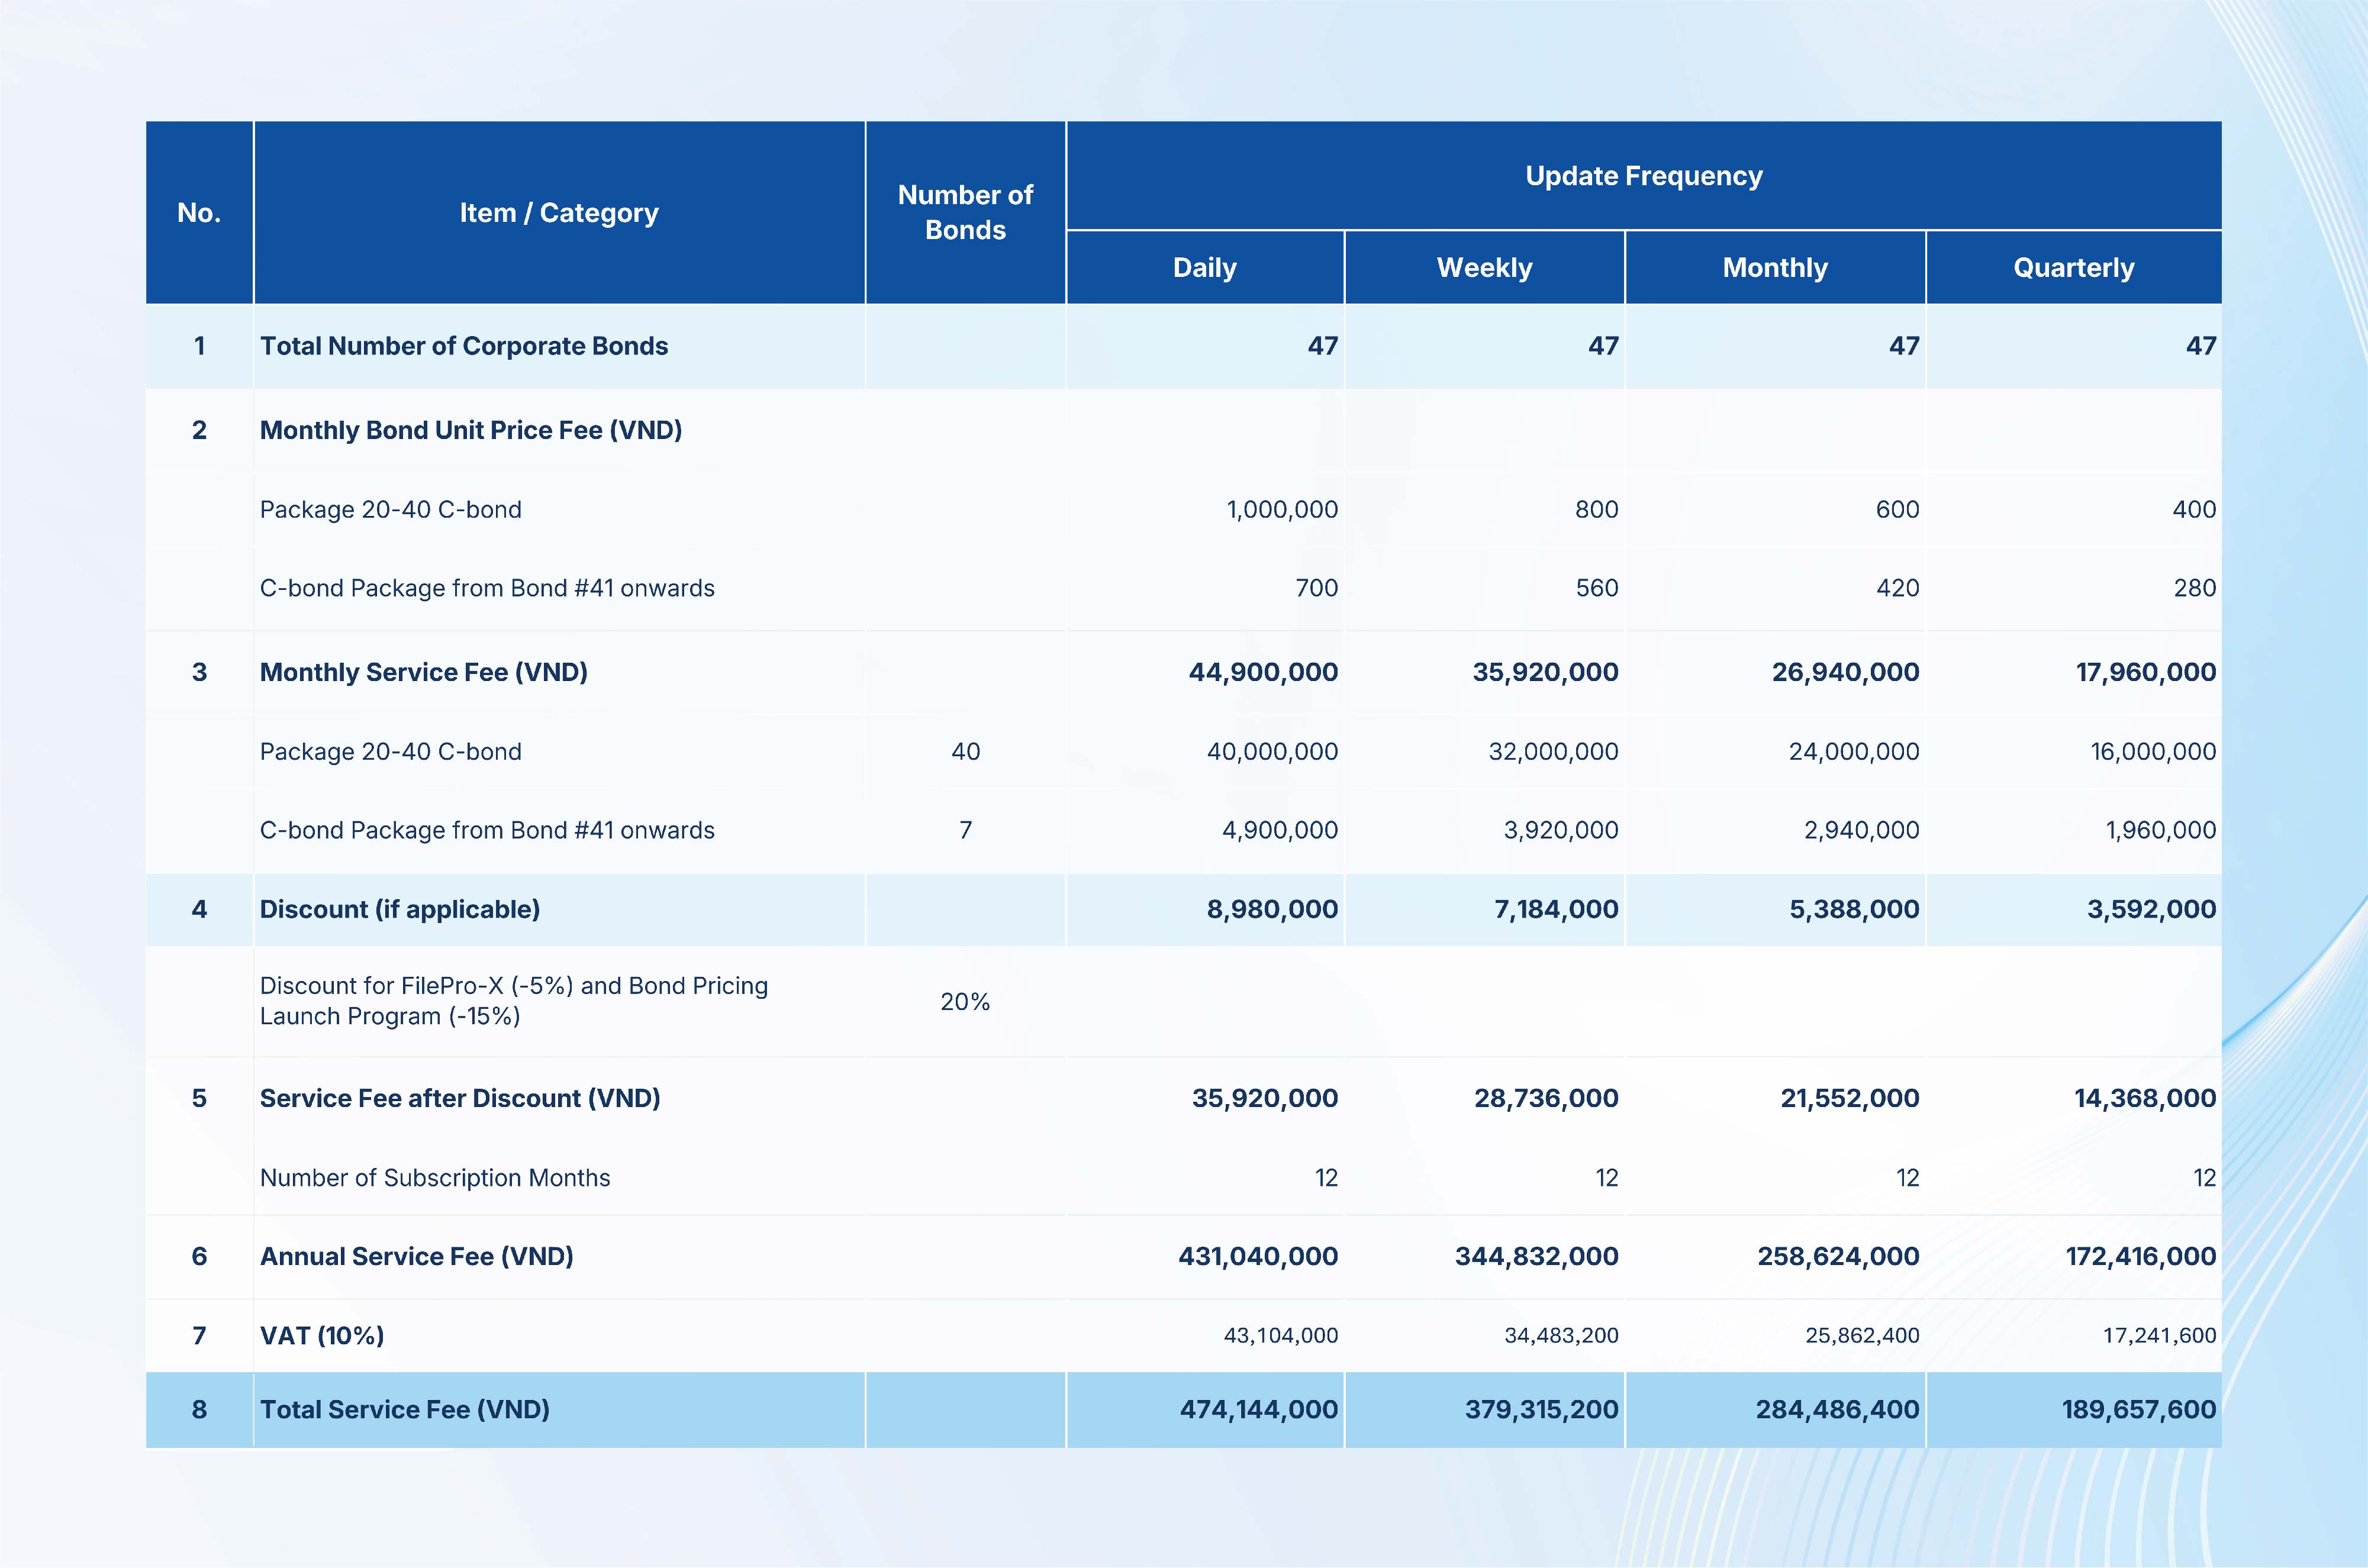Click the 189,657,600 Quarterly total fee
The height and width of the screenshot is (1568, 2368).
(2138, 1410)
